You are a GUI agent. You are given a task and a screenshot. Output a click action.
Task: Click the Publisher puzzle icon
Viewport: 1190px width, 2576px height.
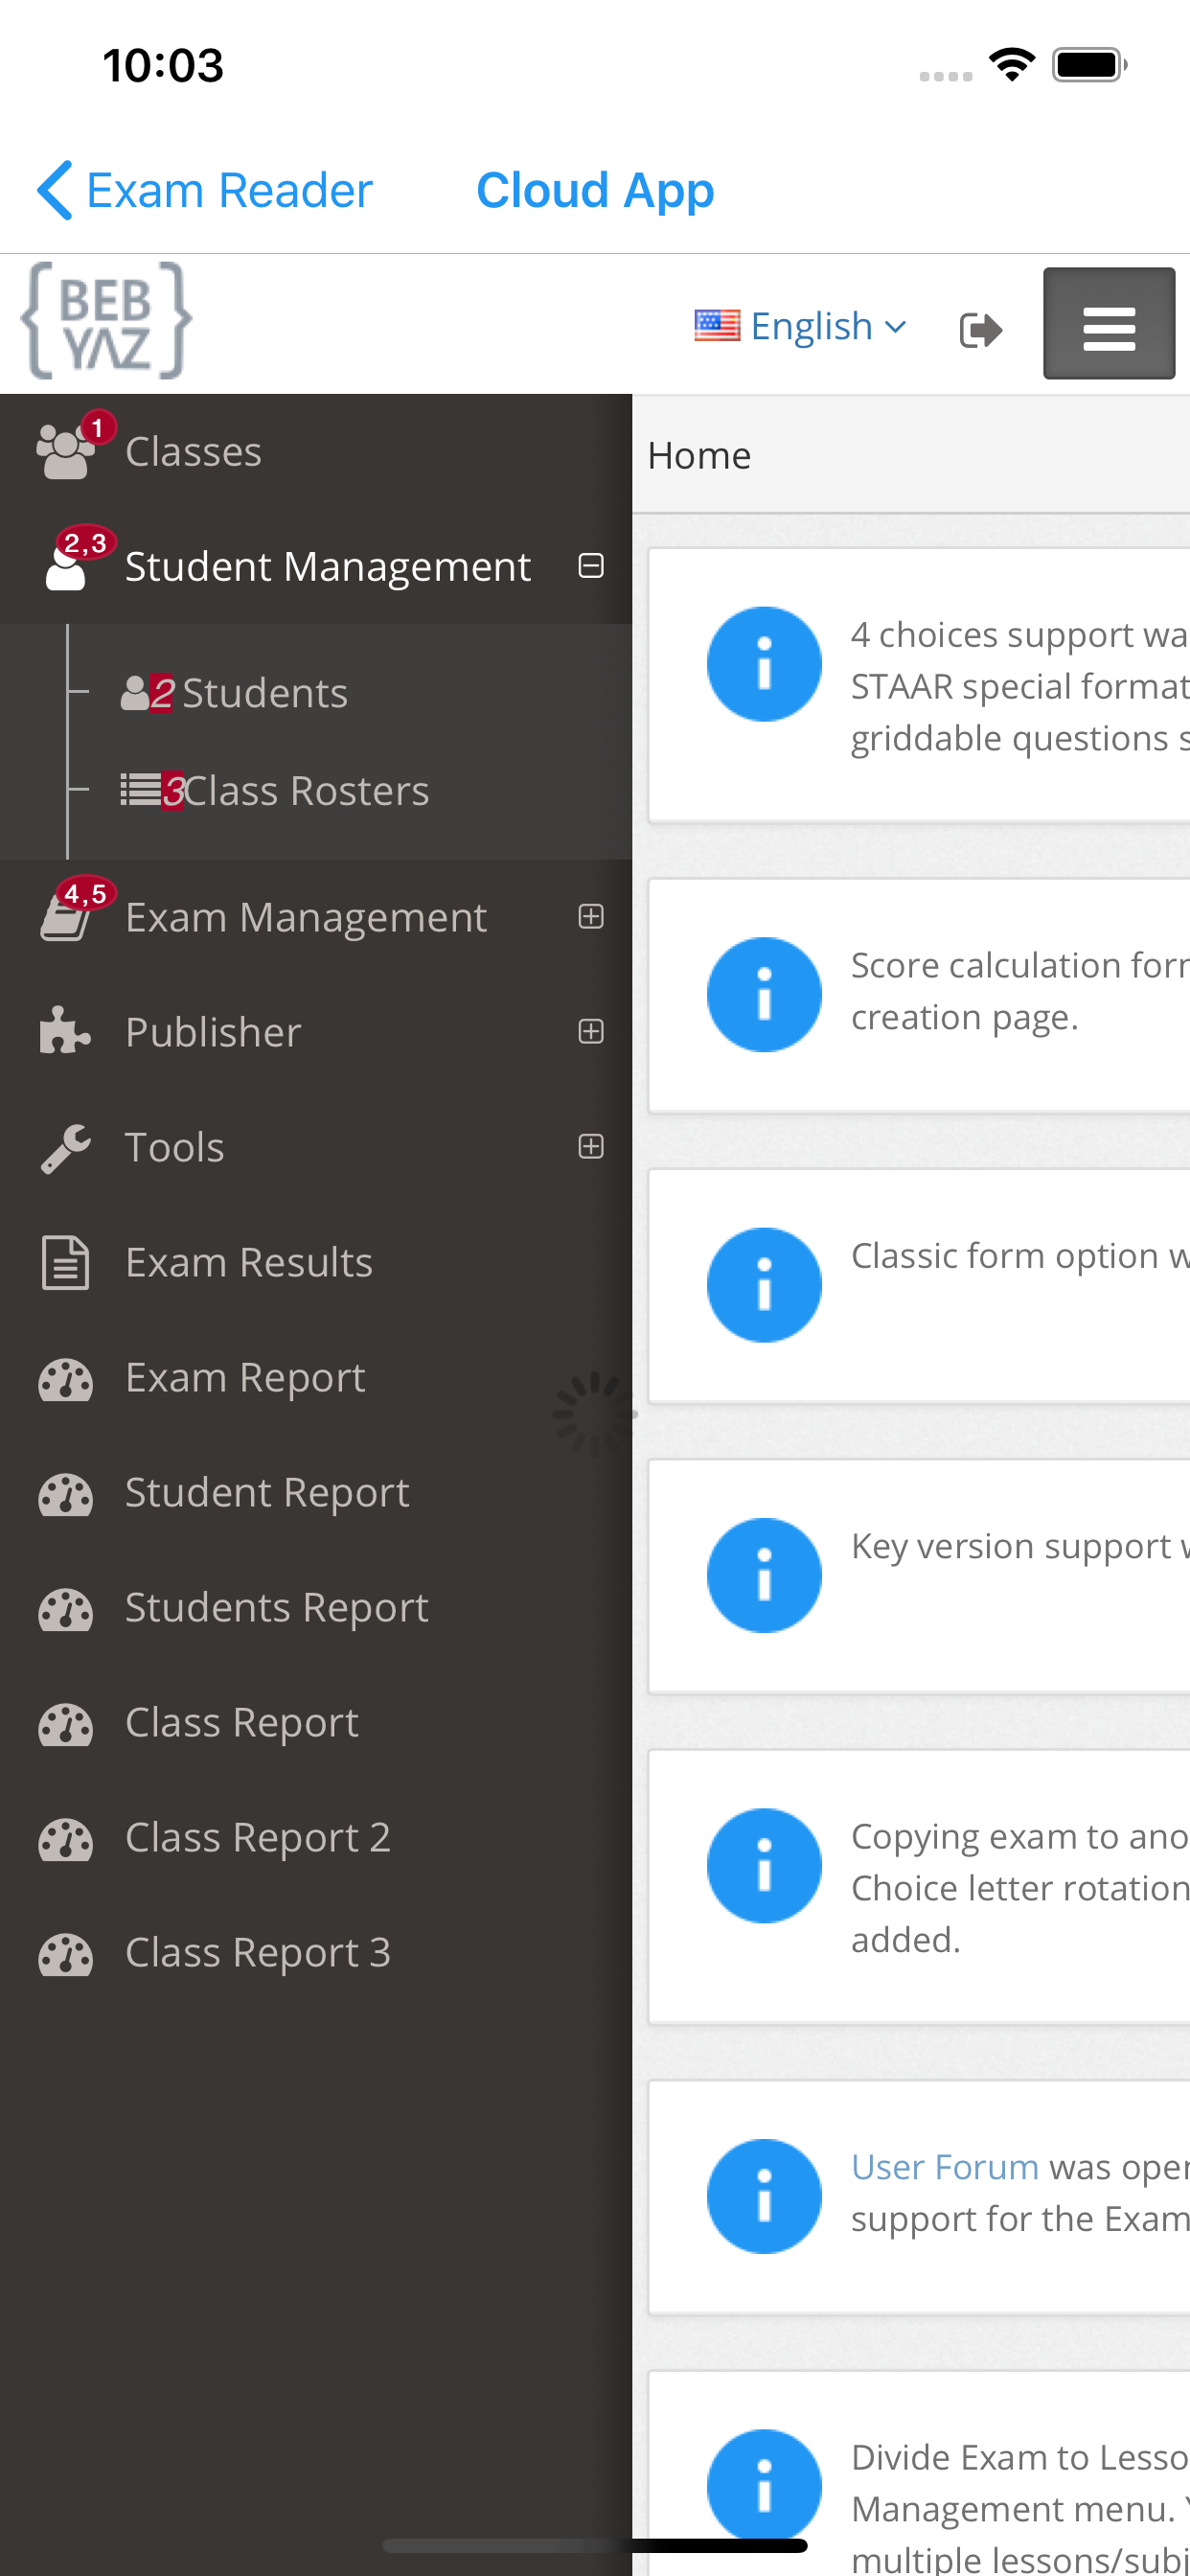click(66, 1031)
